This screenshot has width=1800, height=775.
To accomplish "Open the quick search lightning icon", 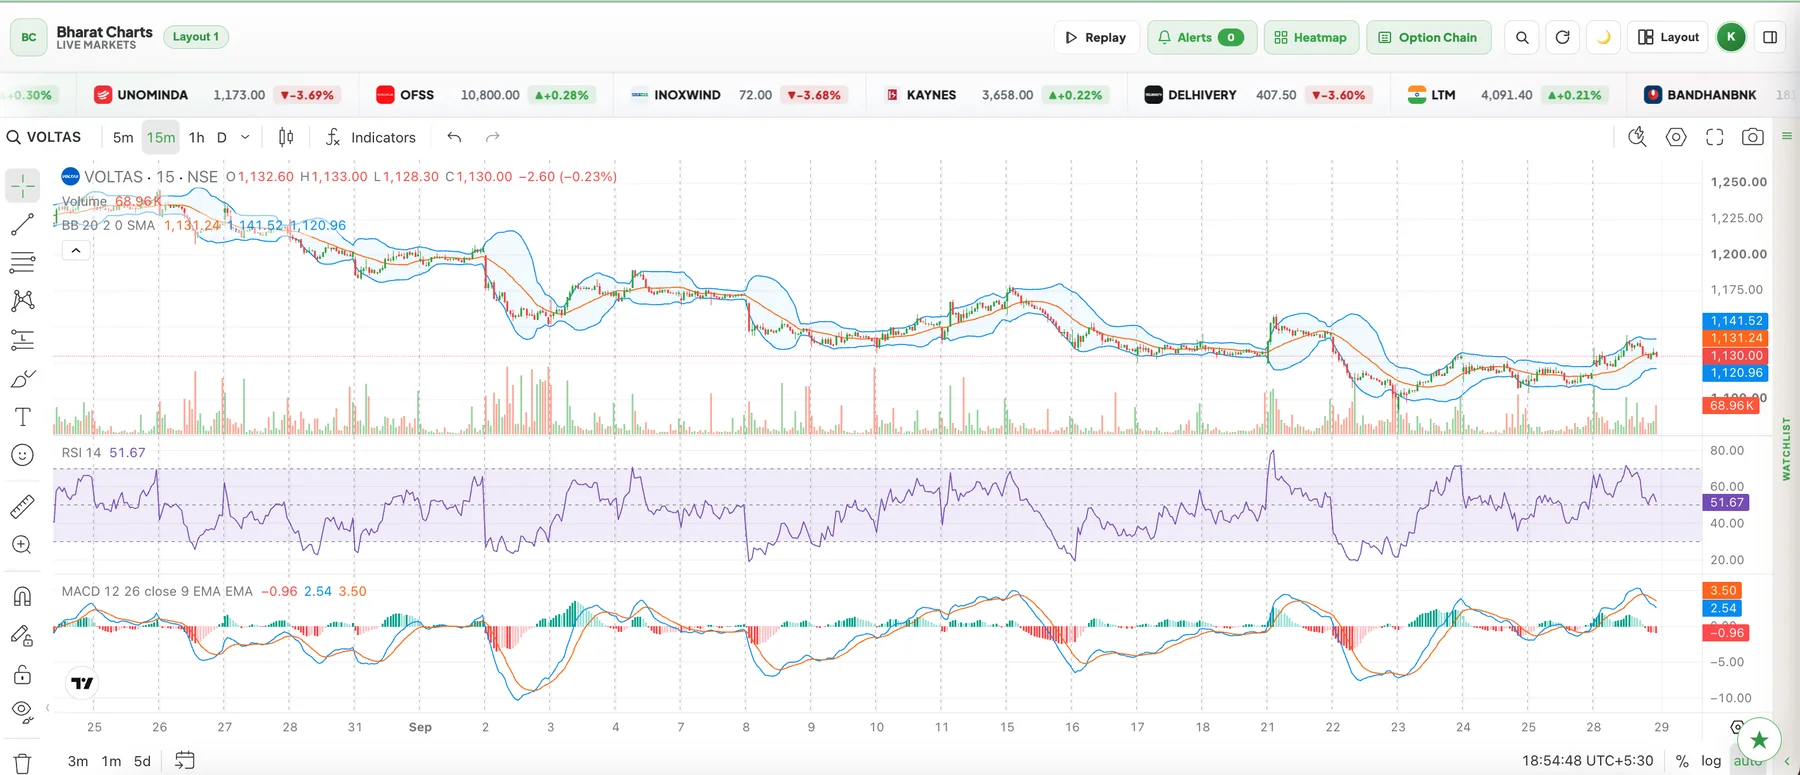I will (x=1637, y=137).
